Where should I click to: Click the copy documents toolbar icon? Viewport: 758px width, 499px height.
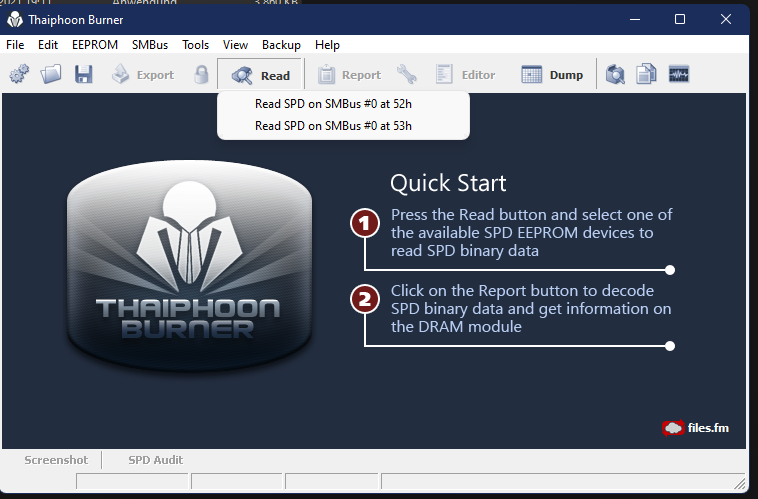[646, 74]
